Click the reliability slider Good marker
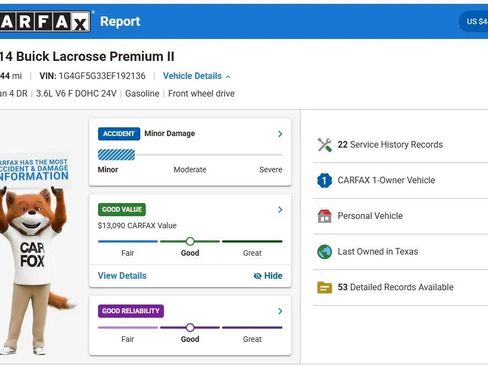The image size is (488, 366). (x=190, y=327)
